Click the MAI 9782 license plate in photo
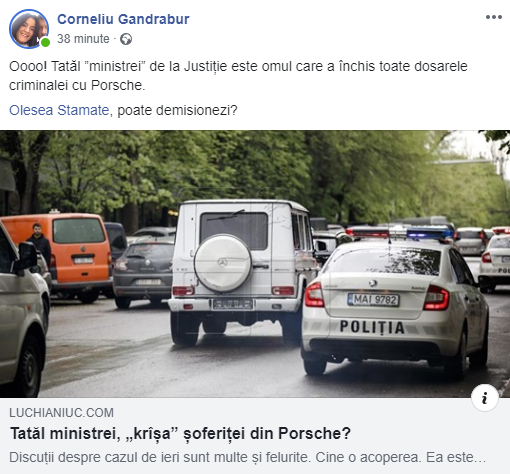This screenshot has height=474, width=510. (x=373, y=300)
